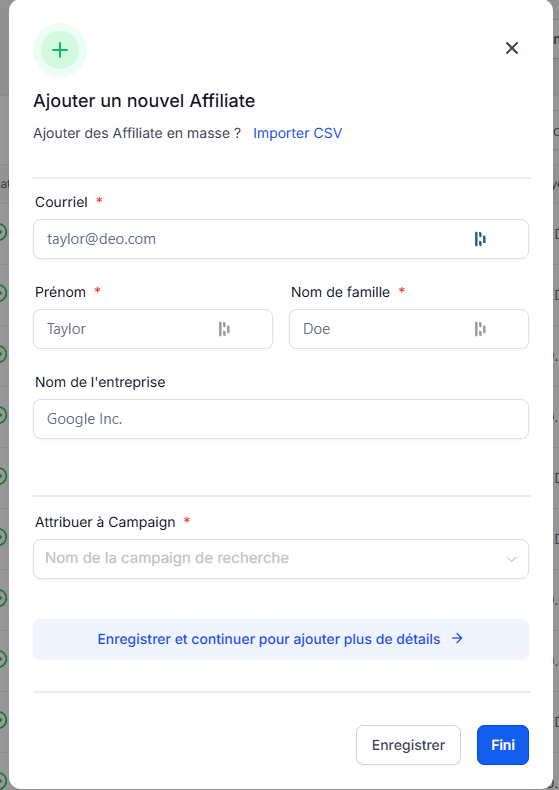Screen dimensions: 559x790
Task: Focus the Prénom input field
Action: (x=153, y=329)
